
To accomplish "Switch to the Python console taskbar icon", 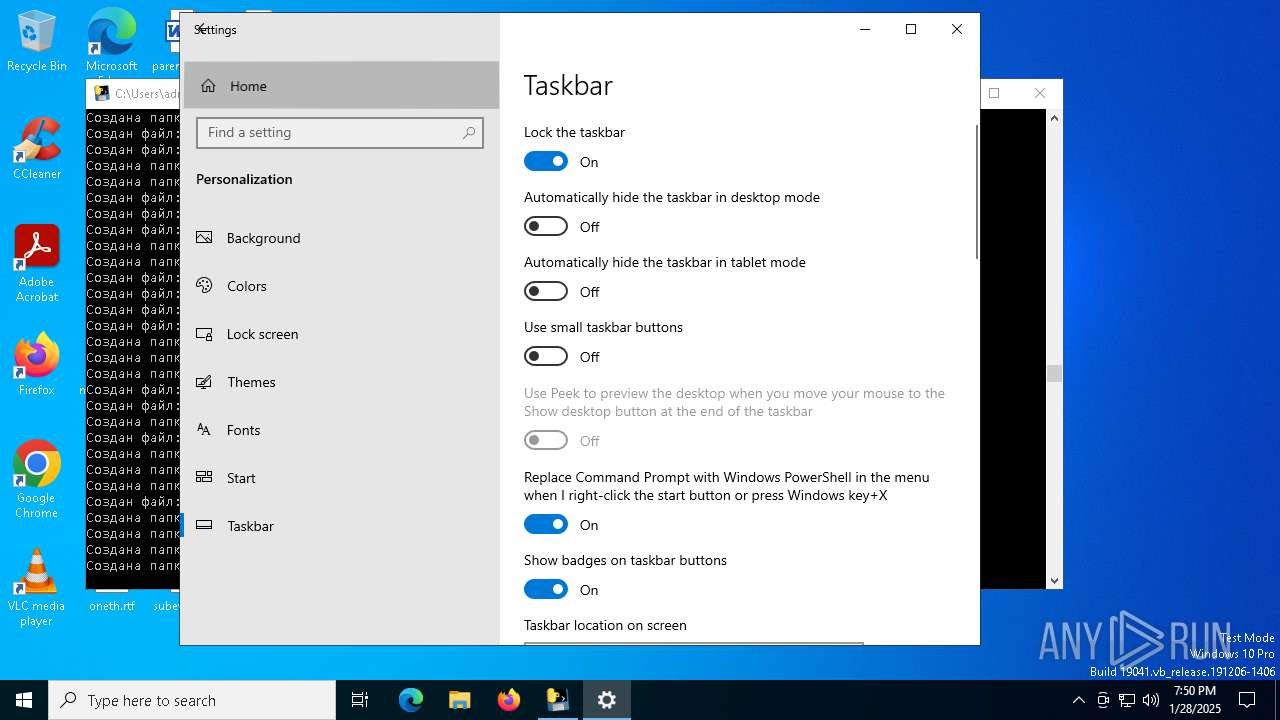I will point(557,700).
